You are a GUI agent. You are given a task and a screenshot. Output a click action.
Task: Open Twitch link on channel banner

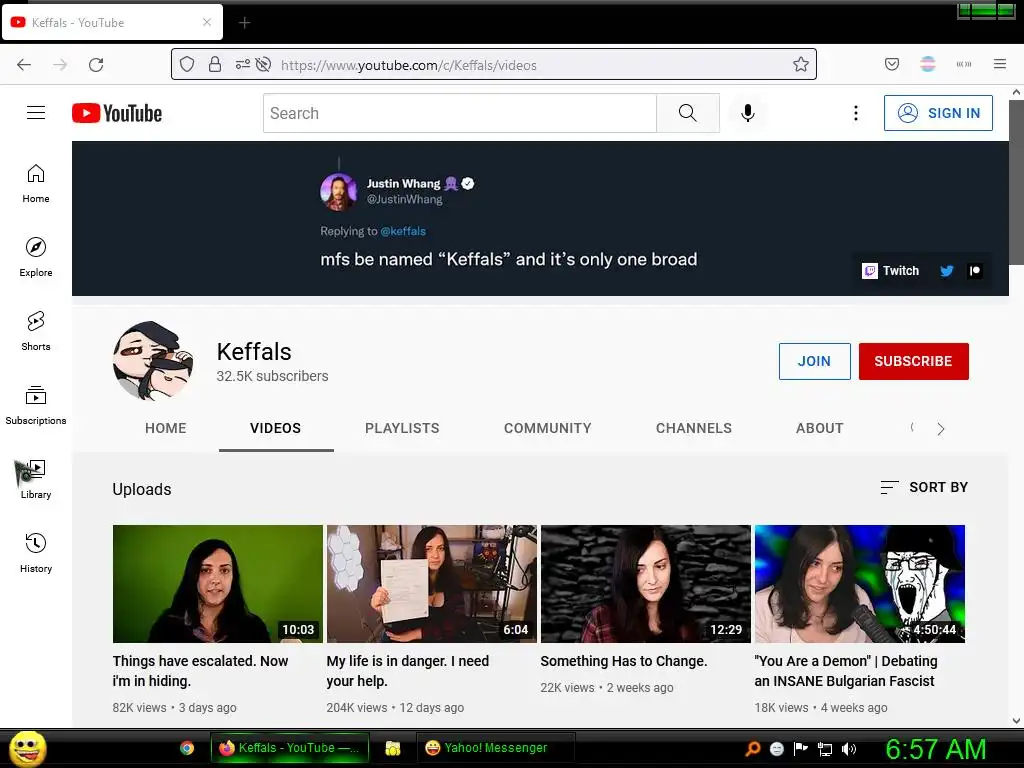[x=890, y=270]
